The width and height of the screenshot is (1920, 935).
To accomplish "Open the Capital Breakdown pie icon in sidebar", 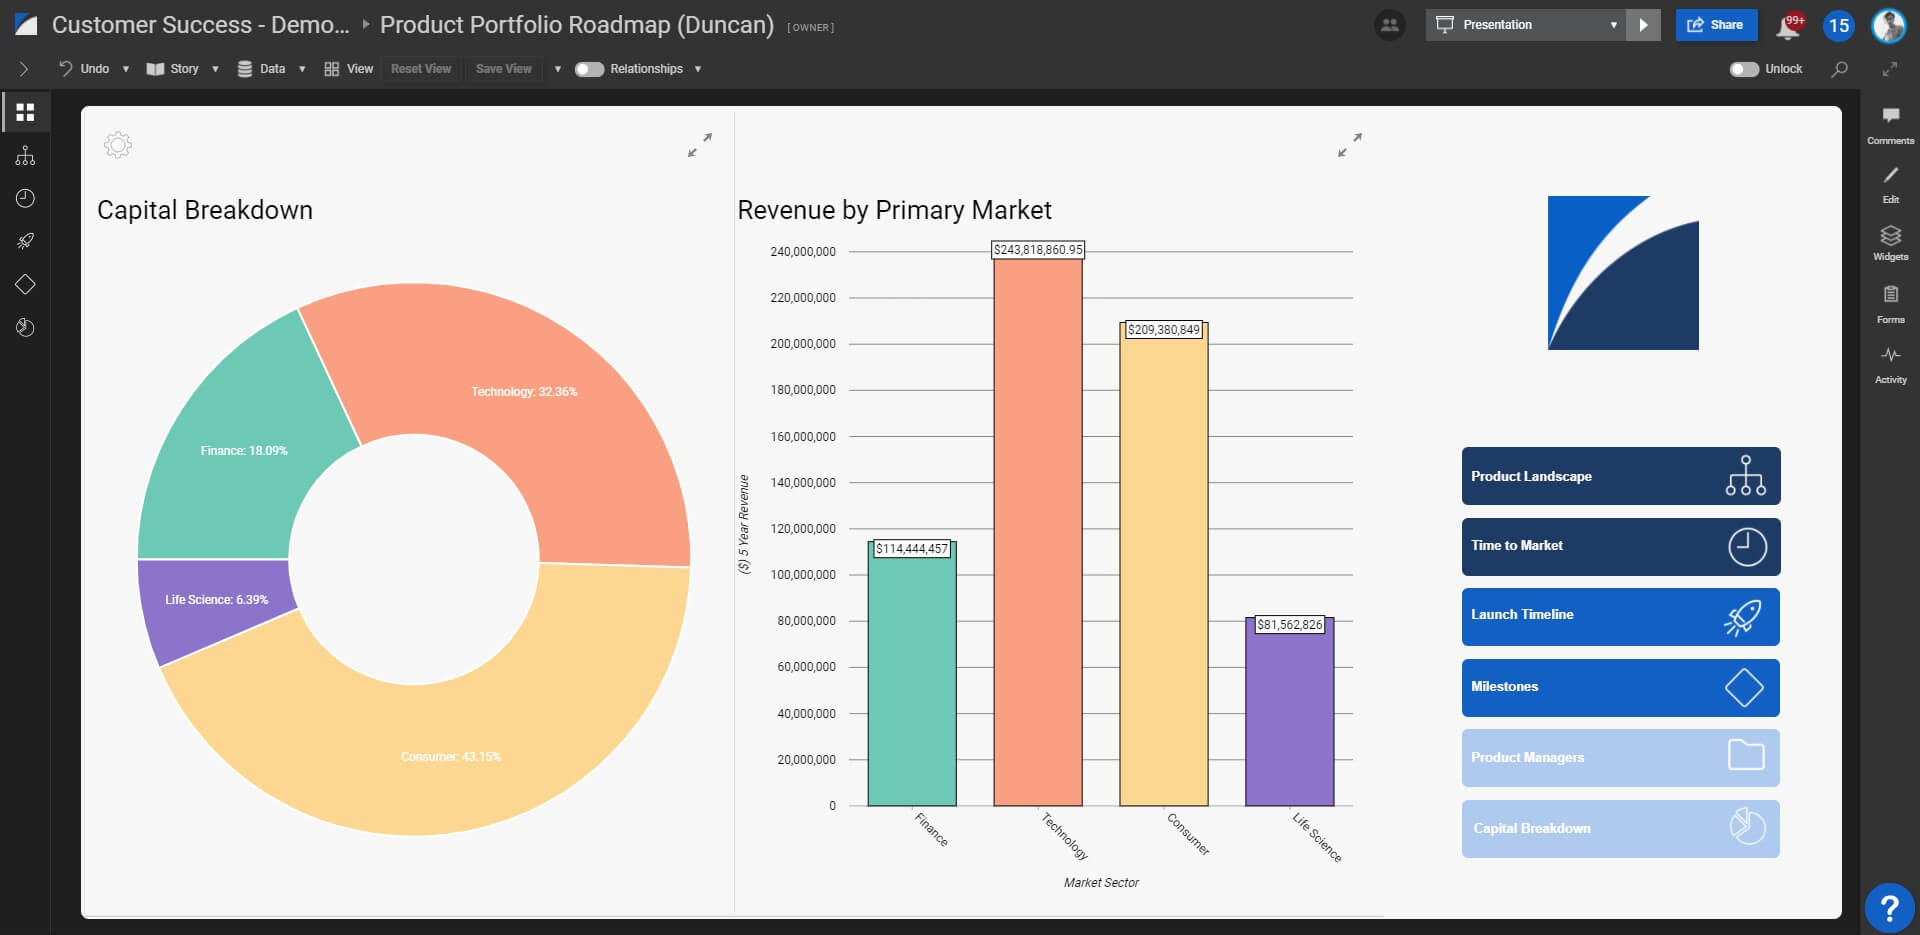I will [26, 327].
